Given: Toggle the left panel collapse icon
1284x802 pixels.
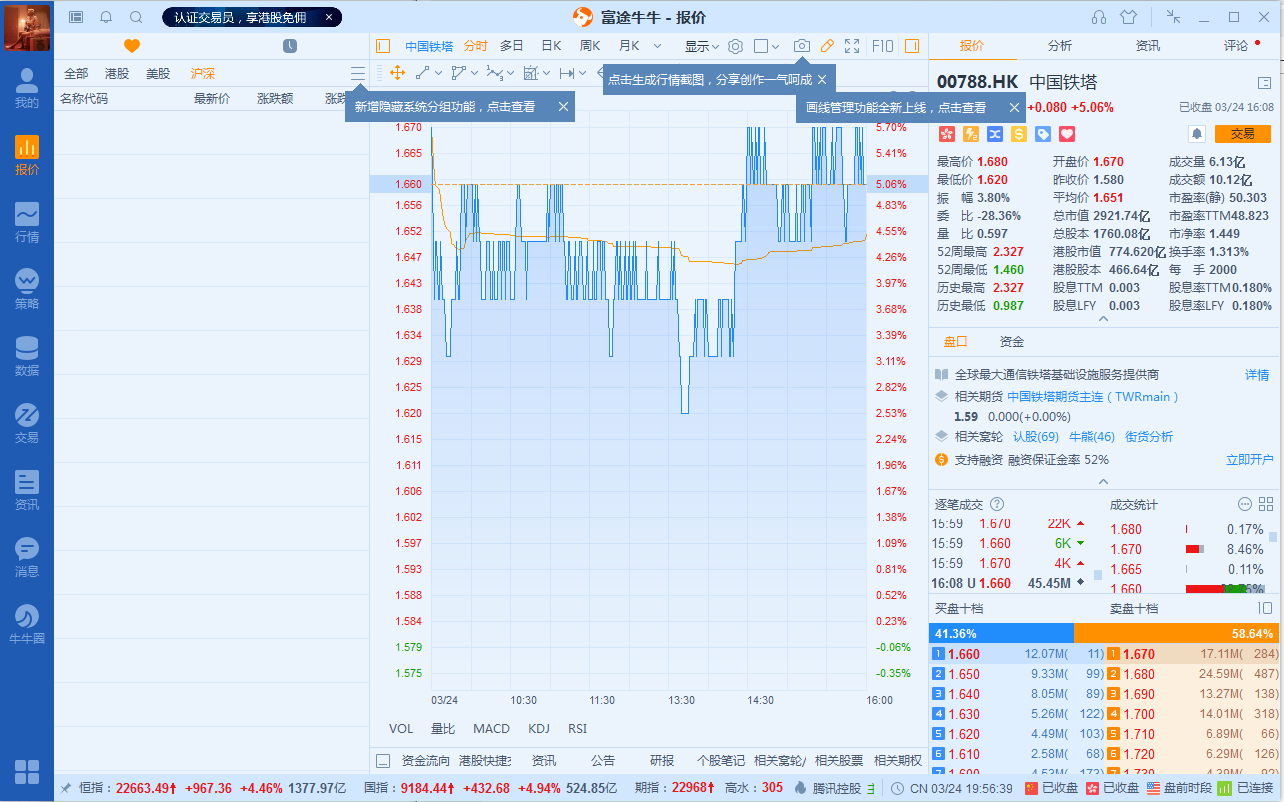Looking at the screenshot, I should pyautogui.click(x=382, y=46).
